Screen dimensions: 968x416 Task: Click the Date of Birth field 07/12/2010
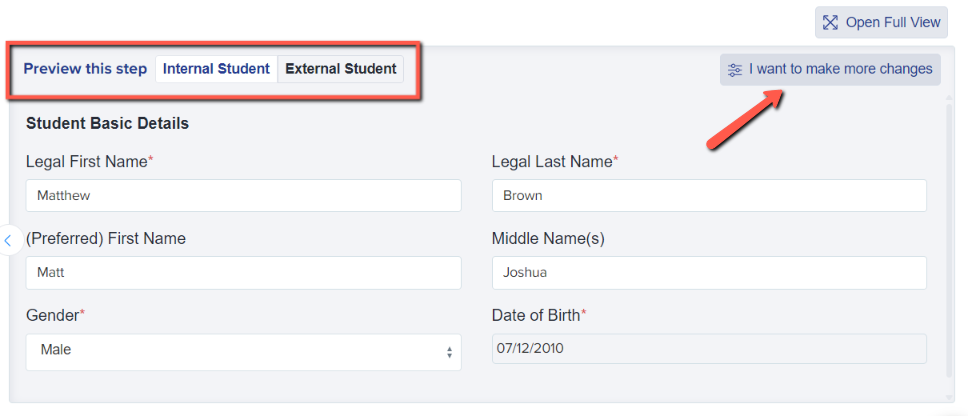pyautogui.click(x=709, y=348)
